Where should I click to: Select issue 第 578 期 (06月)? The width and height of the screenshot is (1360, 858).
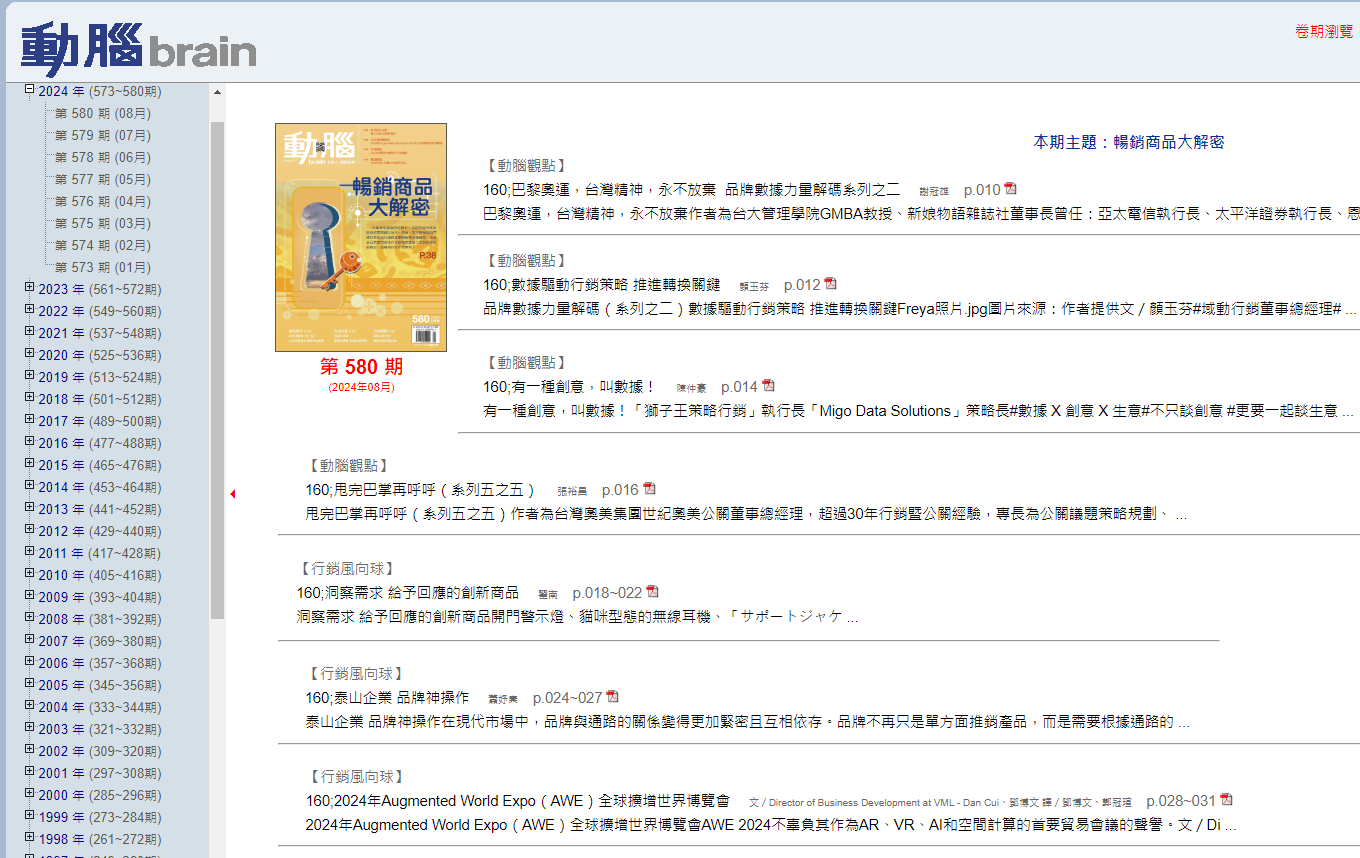tap(103, 157)
